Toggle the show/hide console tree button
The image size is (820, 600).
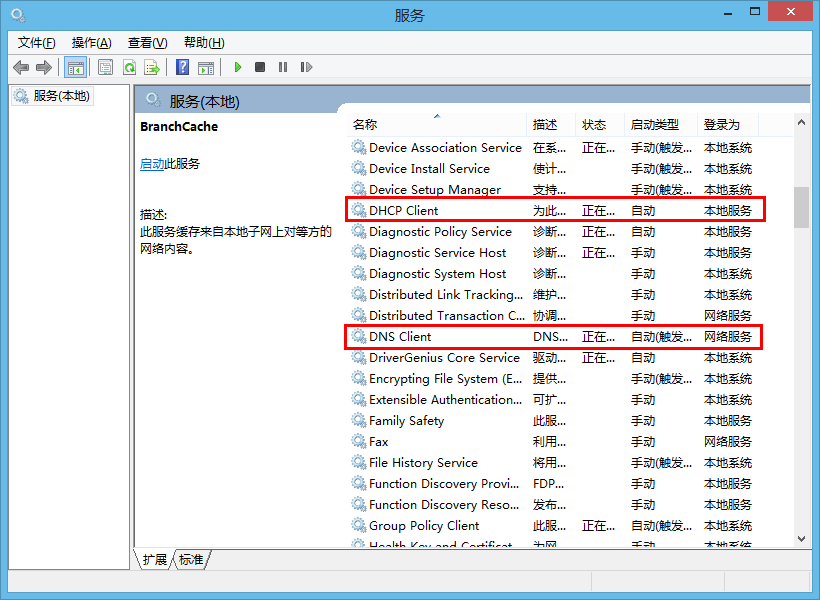tap(75, 67)
